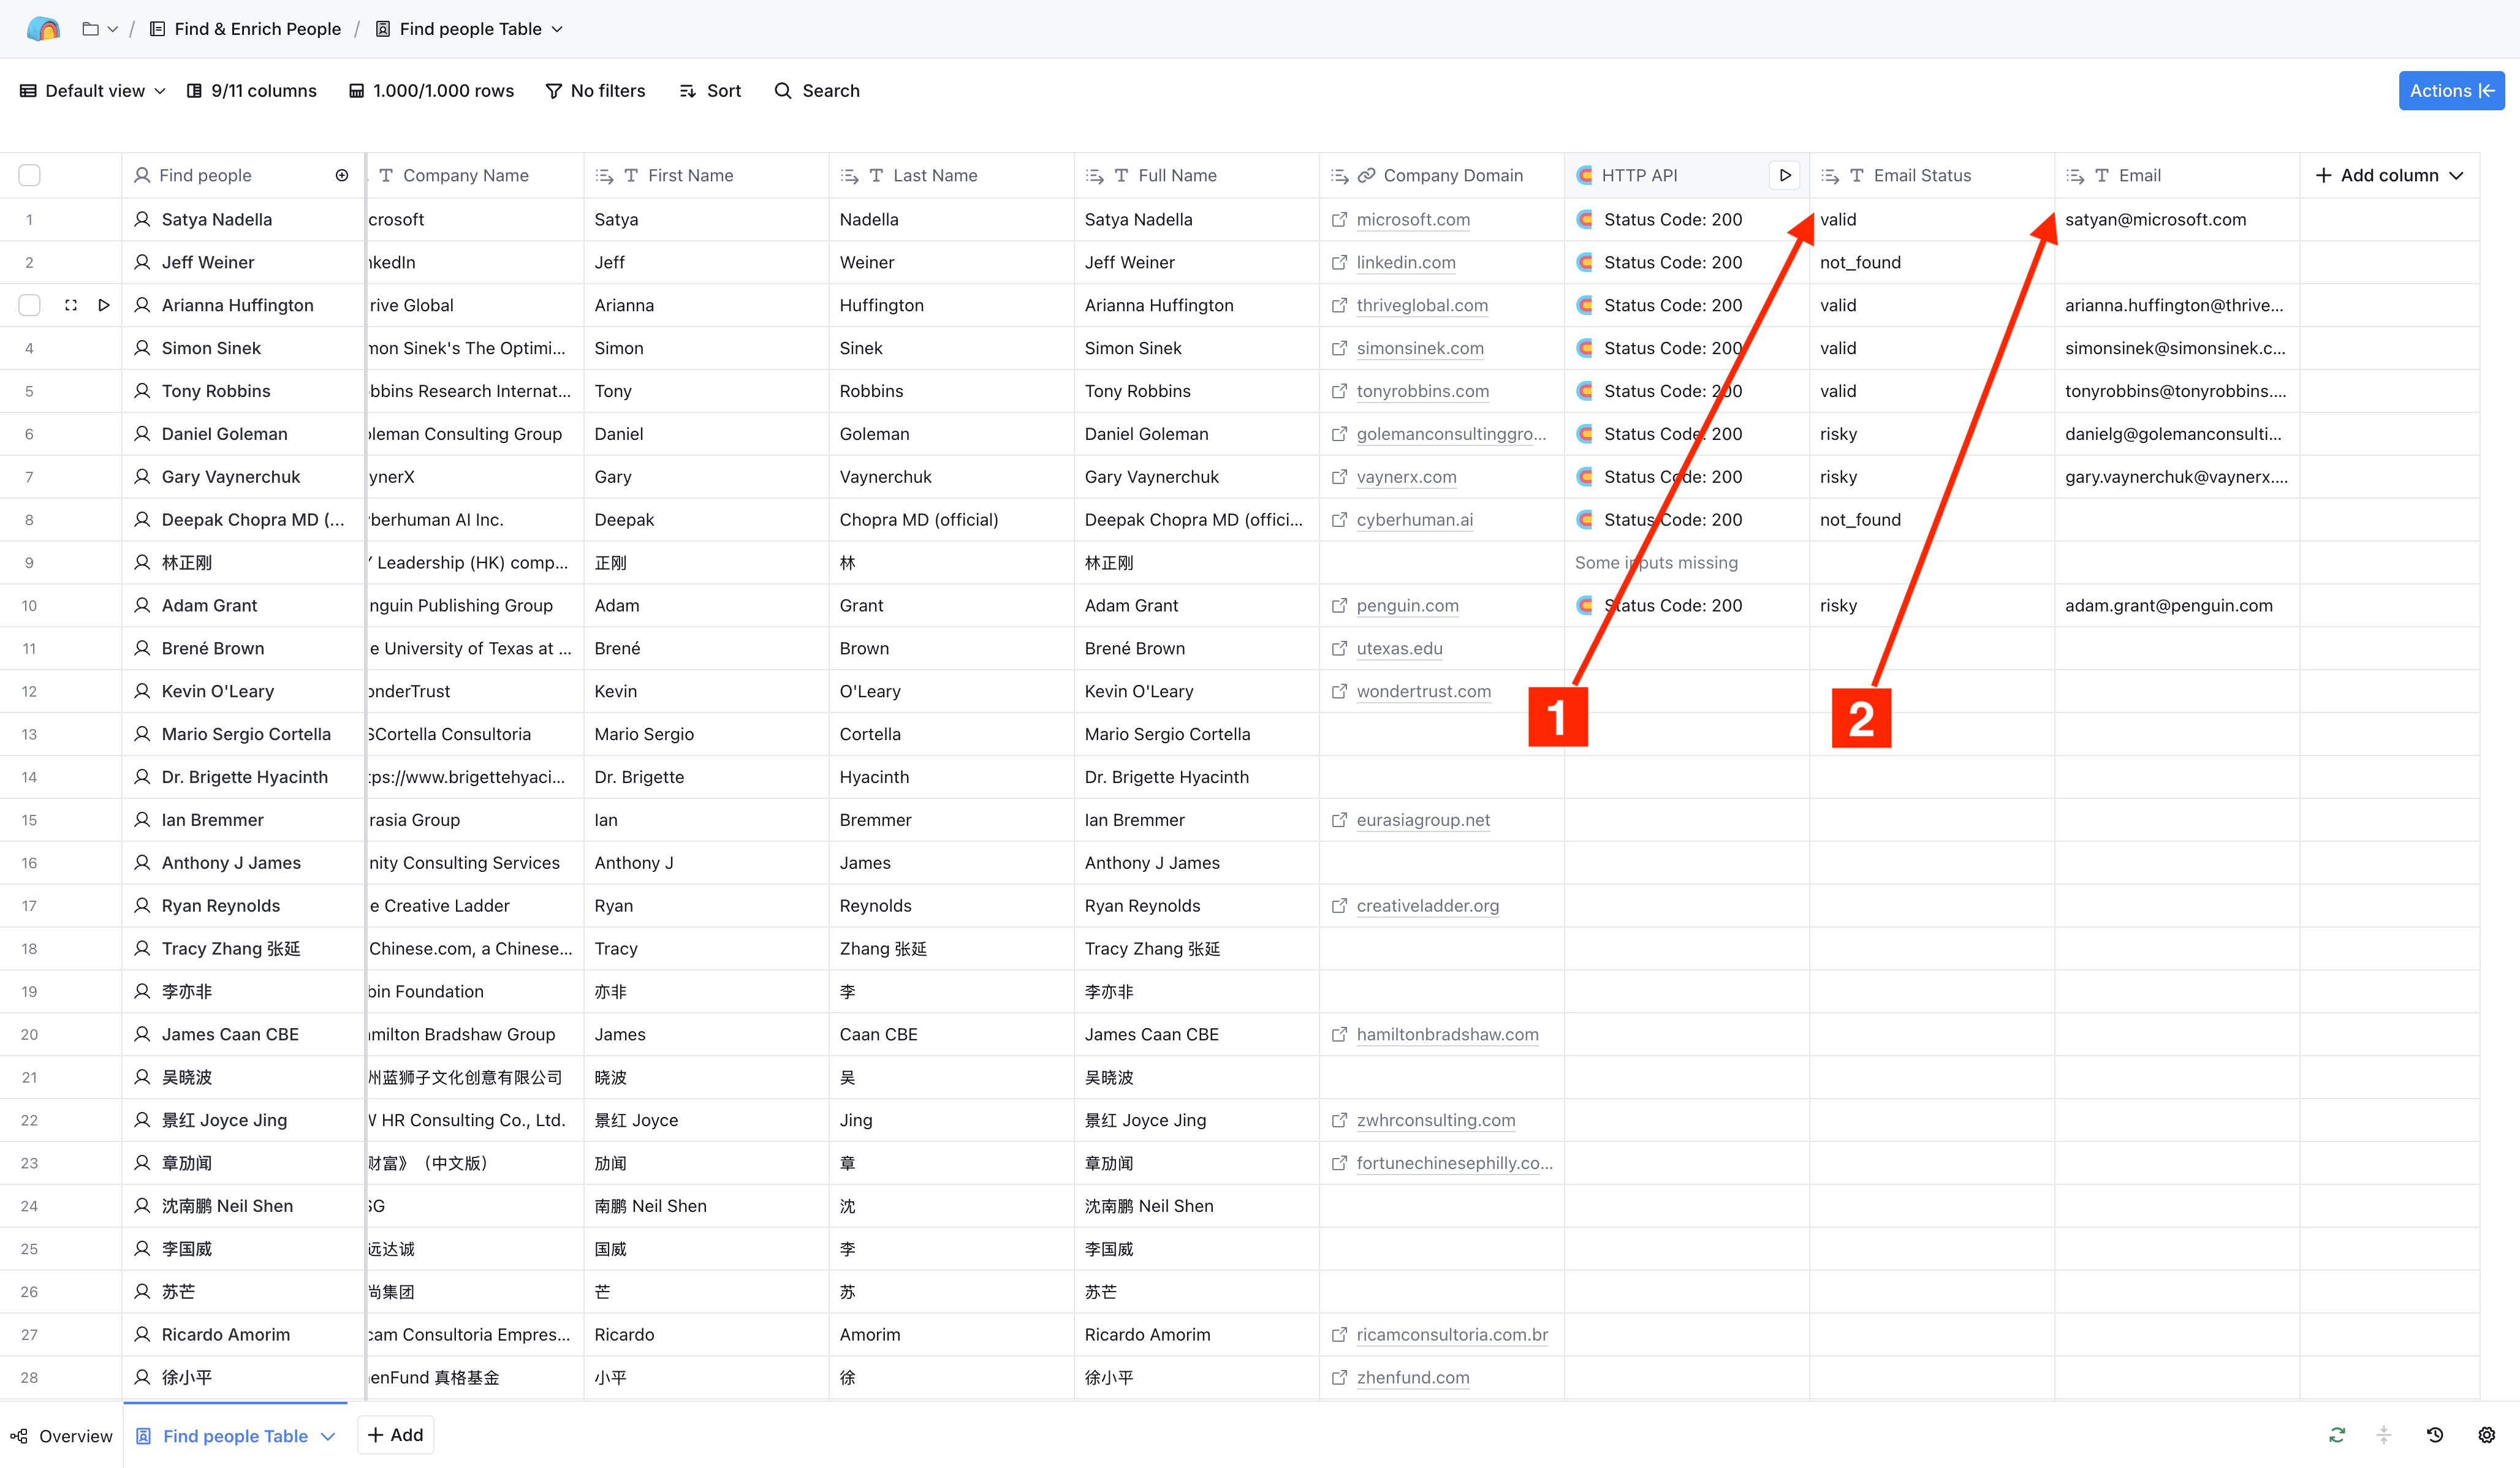The width and height of the screenshot is (2520, 1468).
Task: Select risky status in Daniel Goleman row
Action: [x=1931, y=434]
